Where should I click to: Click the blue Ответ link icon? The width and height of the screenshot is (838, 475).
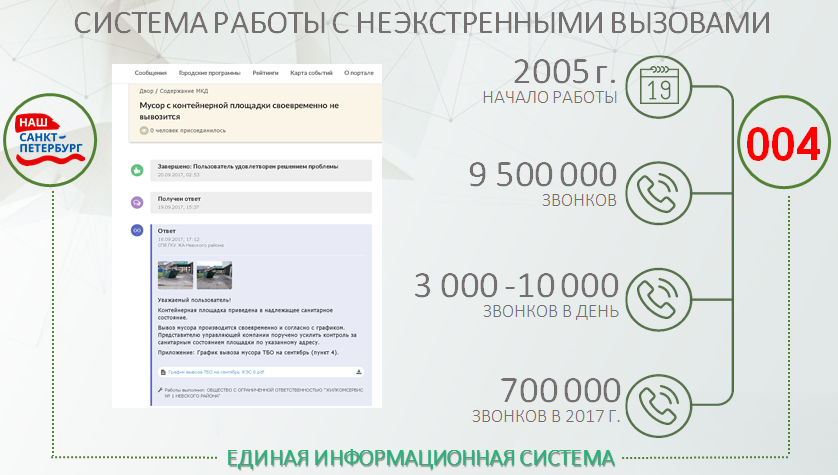pos(138,231)
